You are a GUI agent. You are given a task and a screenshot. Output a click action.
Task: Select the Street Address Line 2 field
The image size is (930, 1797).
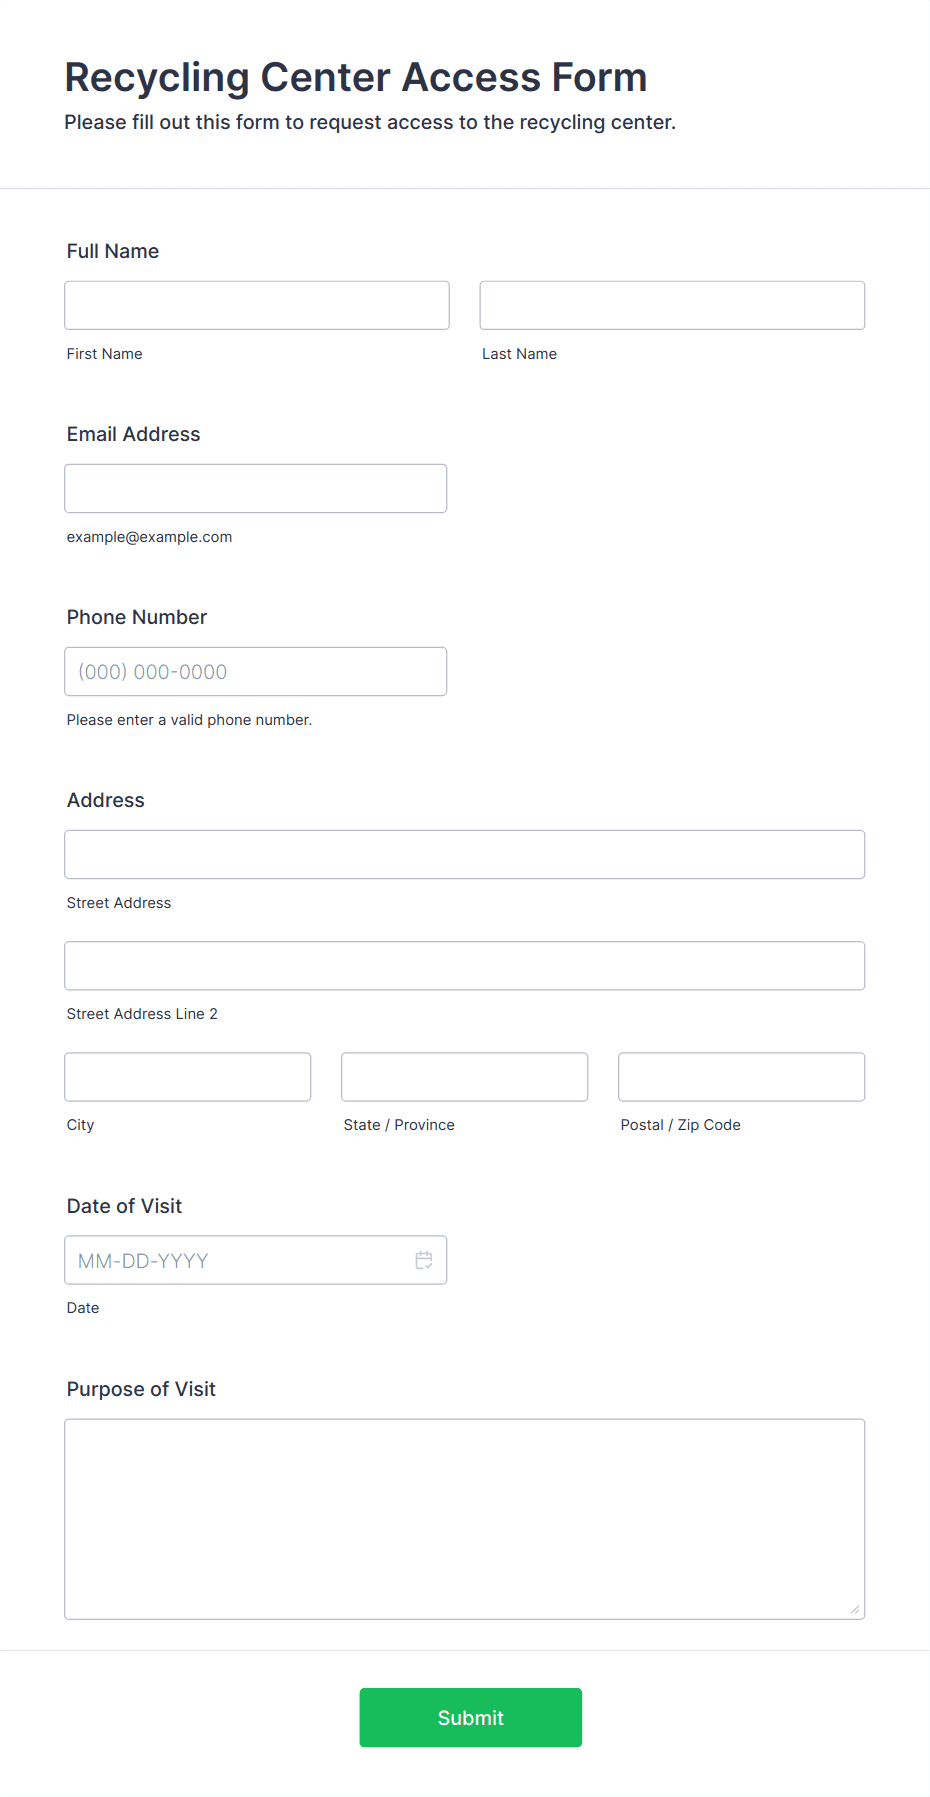tap(465, 965)
